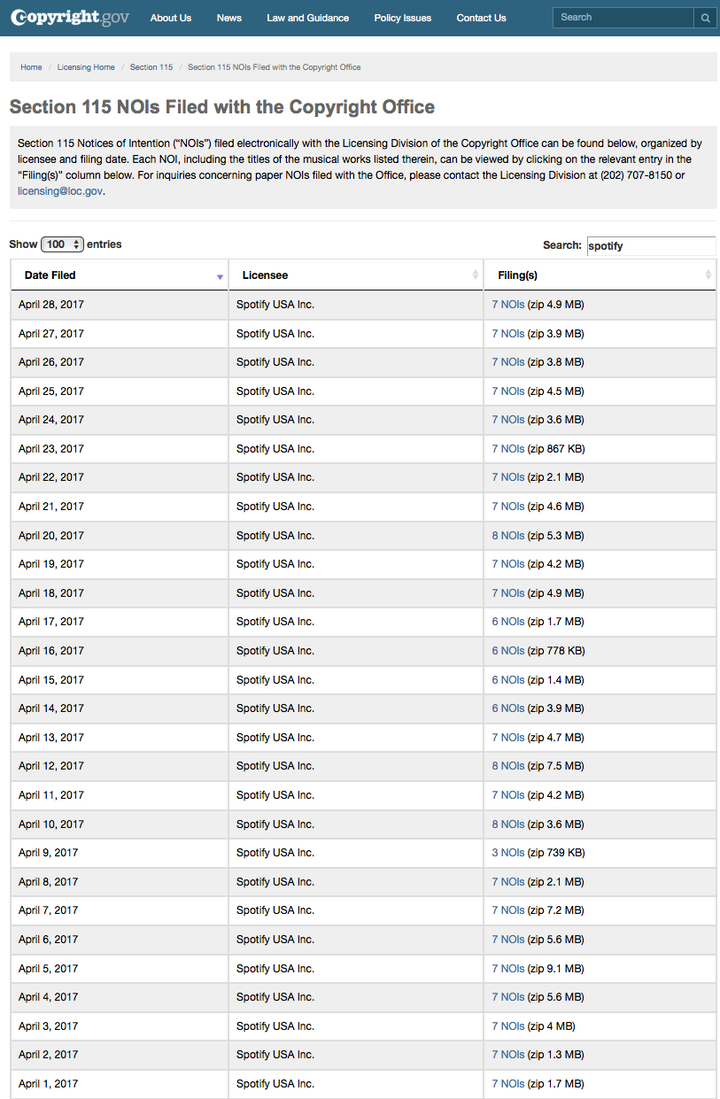Open 7 NOIs filing for April 4, 2017

click(508, 997)
